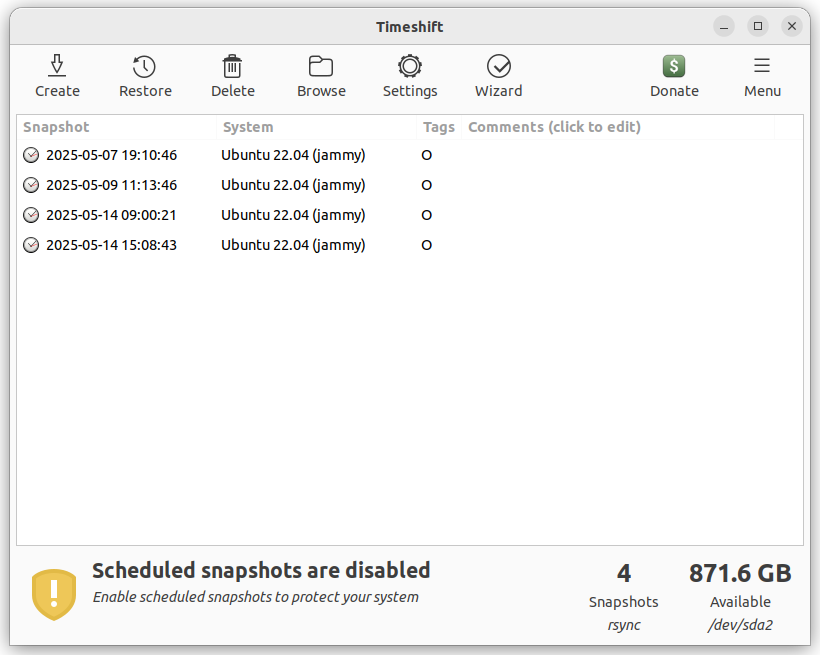Launch the Wizard checkmark icon
The height and width of the screenshot is (655, 820).
[498, 66]
